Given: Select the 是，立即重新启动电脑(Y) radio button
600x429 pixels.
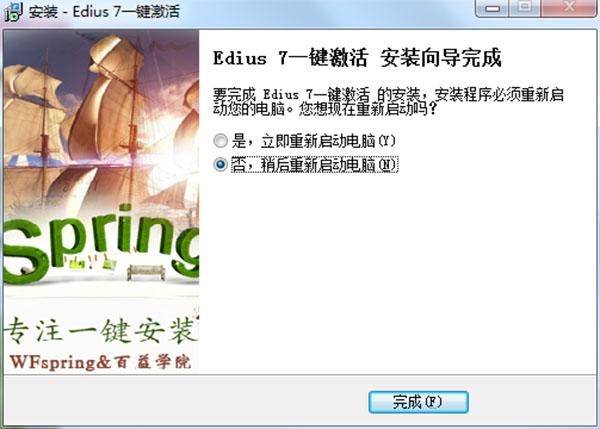Looking at the screenshot, I should (x=220, y=141).
